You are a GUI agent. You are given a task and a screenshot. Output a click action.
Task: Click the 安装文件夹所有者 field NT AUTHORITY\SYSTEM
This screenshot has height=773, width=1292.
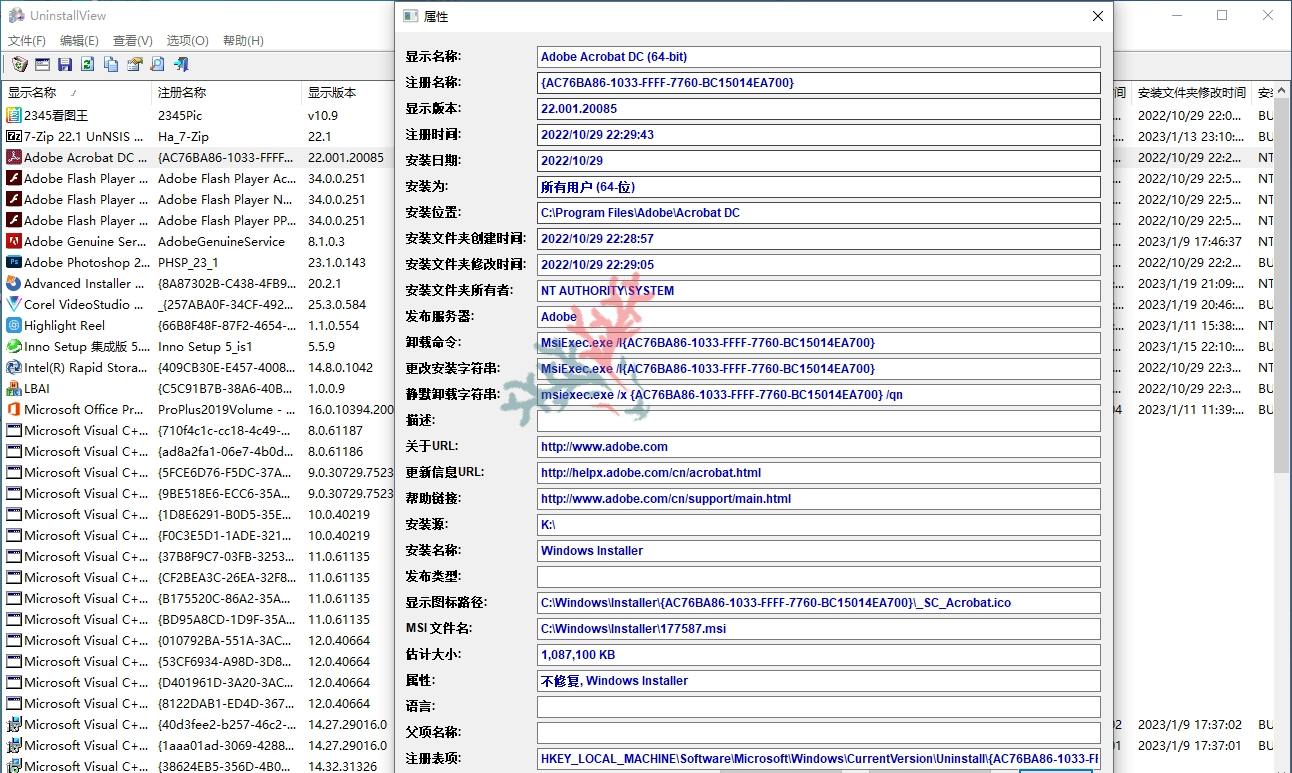point(818,291)
